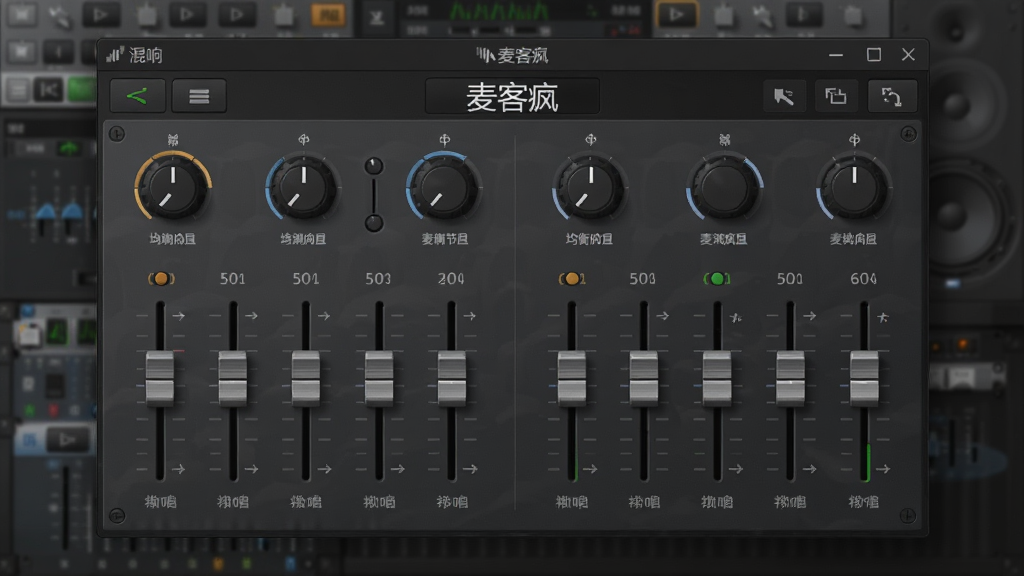Screen dimensions: 1024x576
Task: Click the 503 value above fourth fader
Action: pyautogui.click(x=378, y=279)
